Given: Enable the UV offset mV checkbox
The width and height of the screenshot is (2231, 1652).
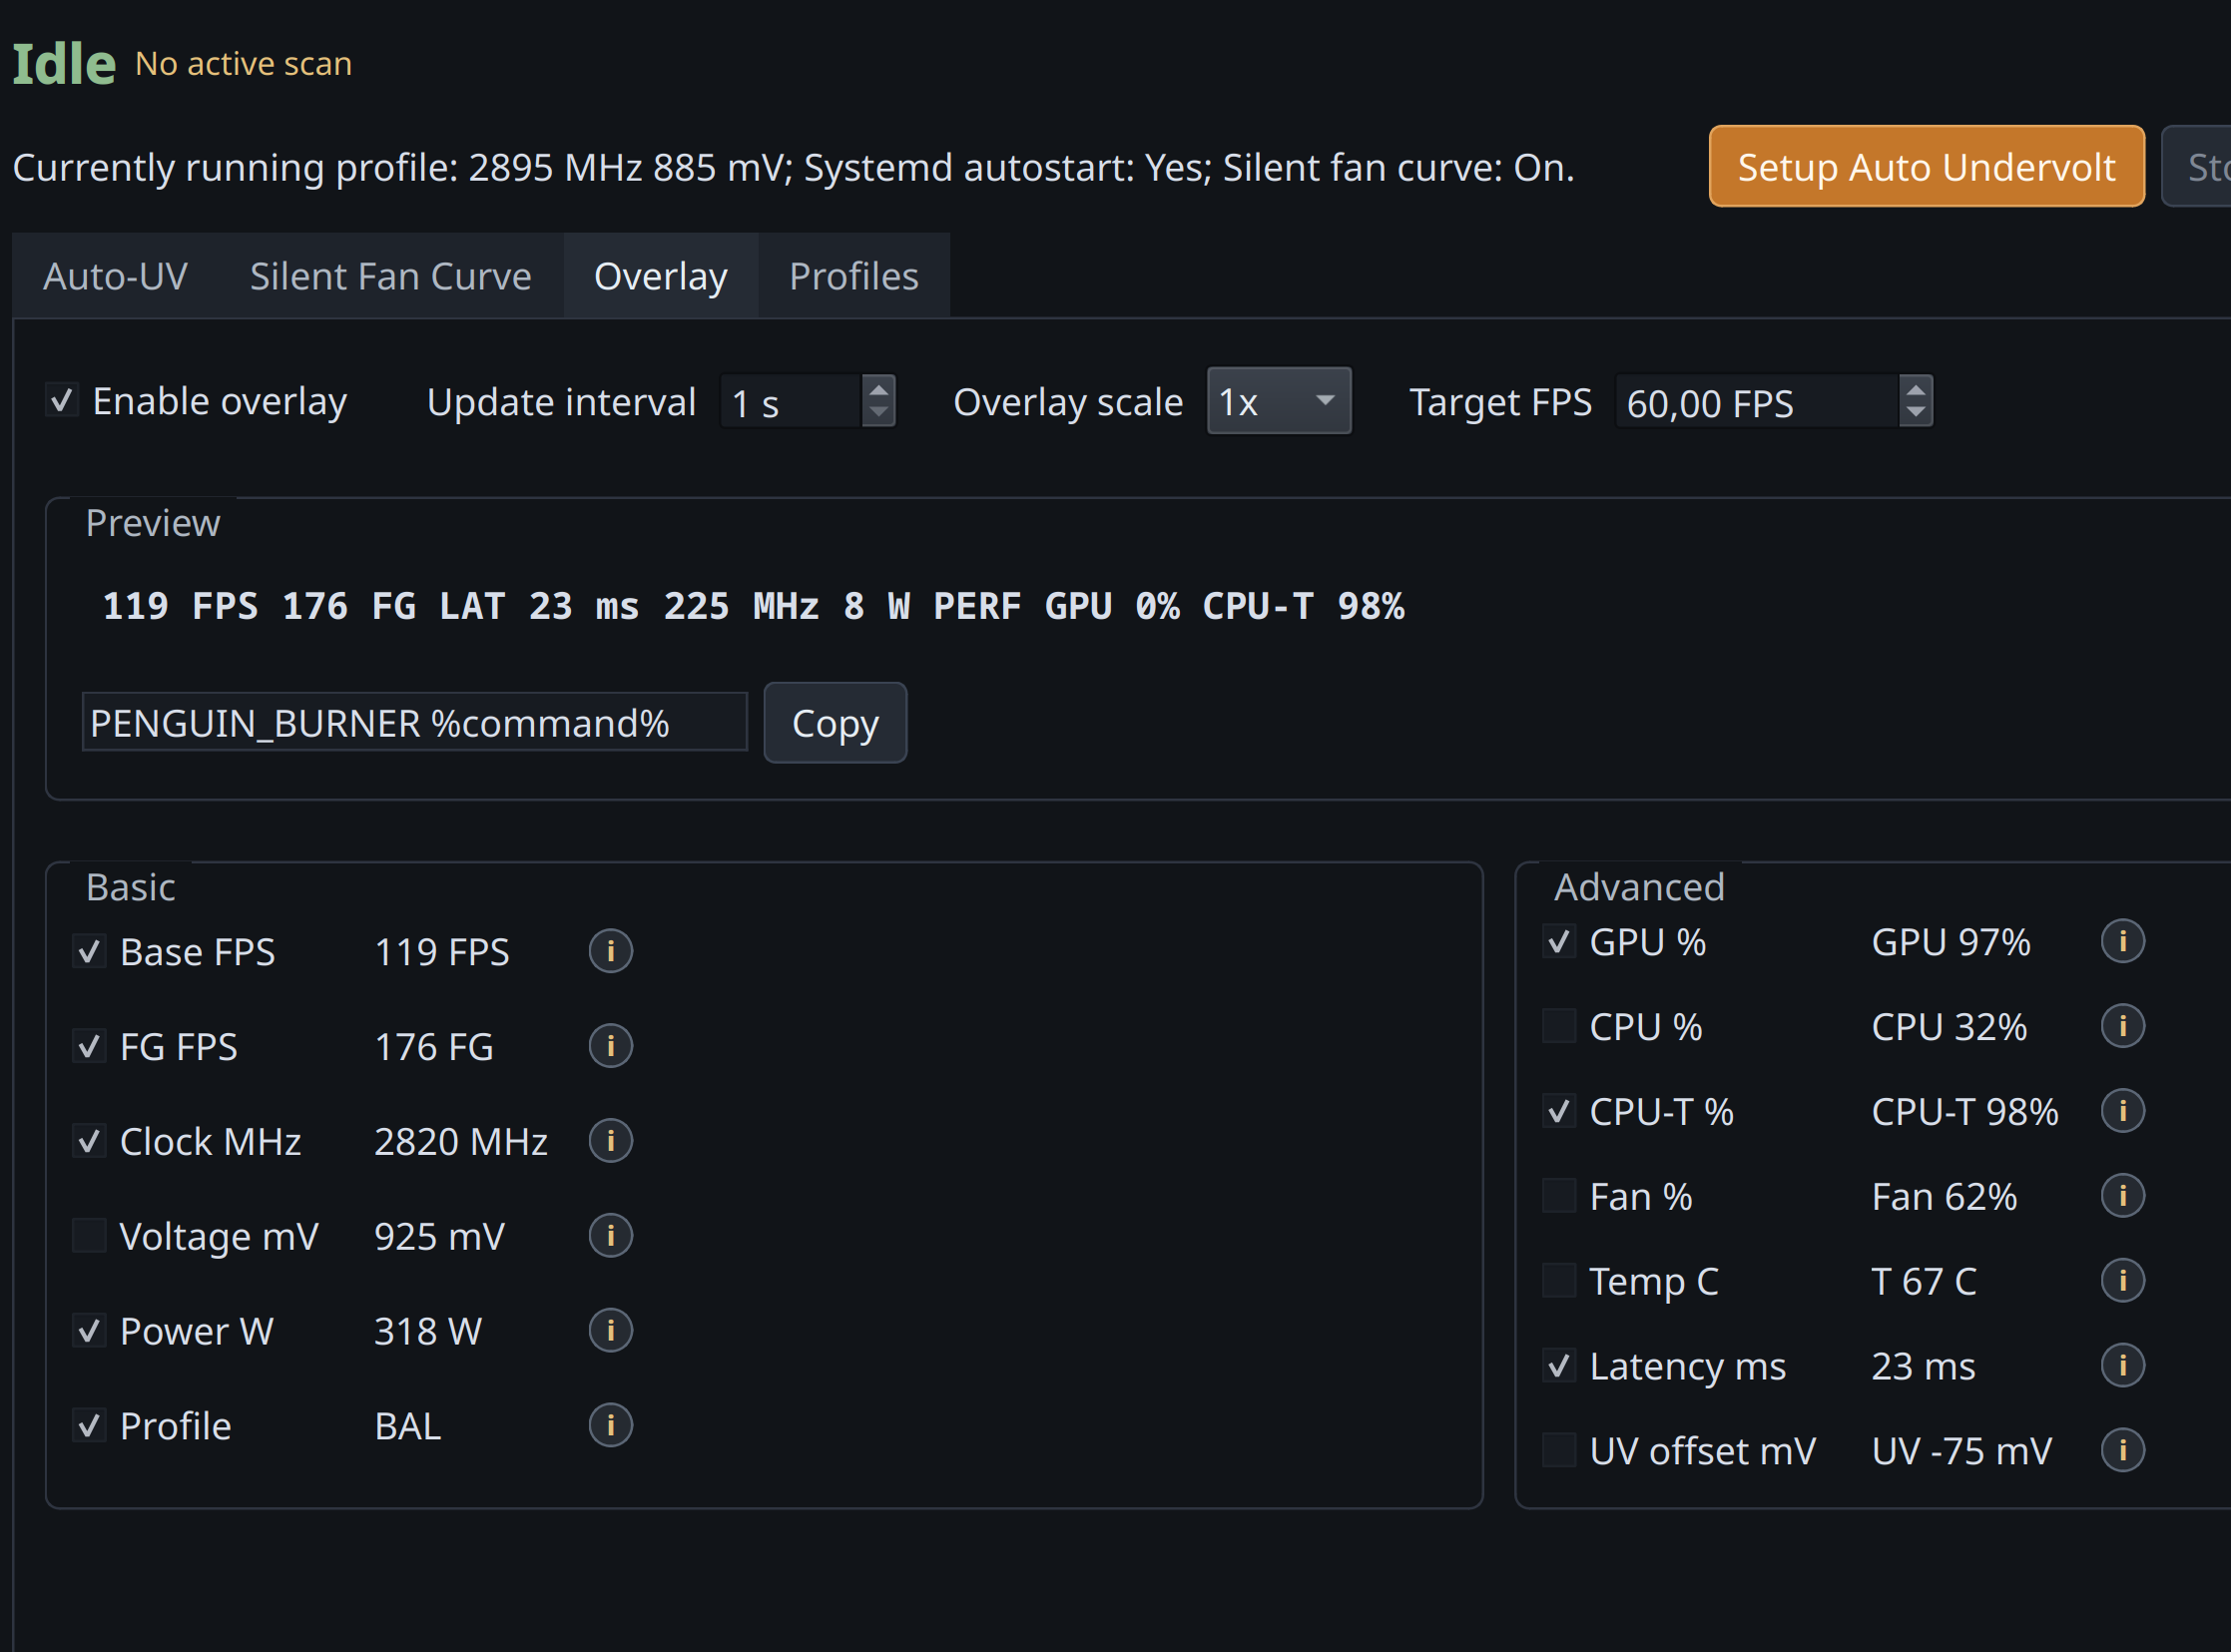Looking at the screenshot, I should coord(1559,1451).
